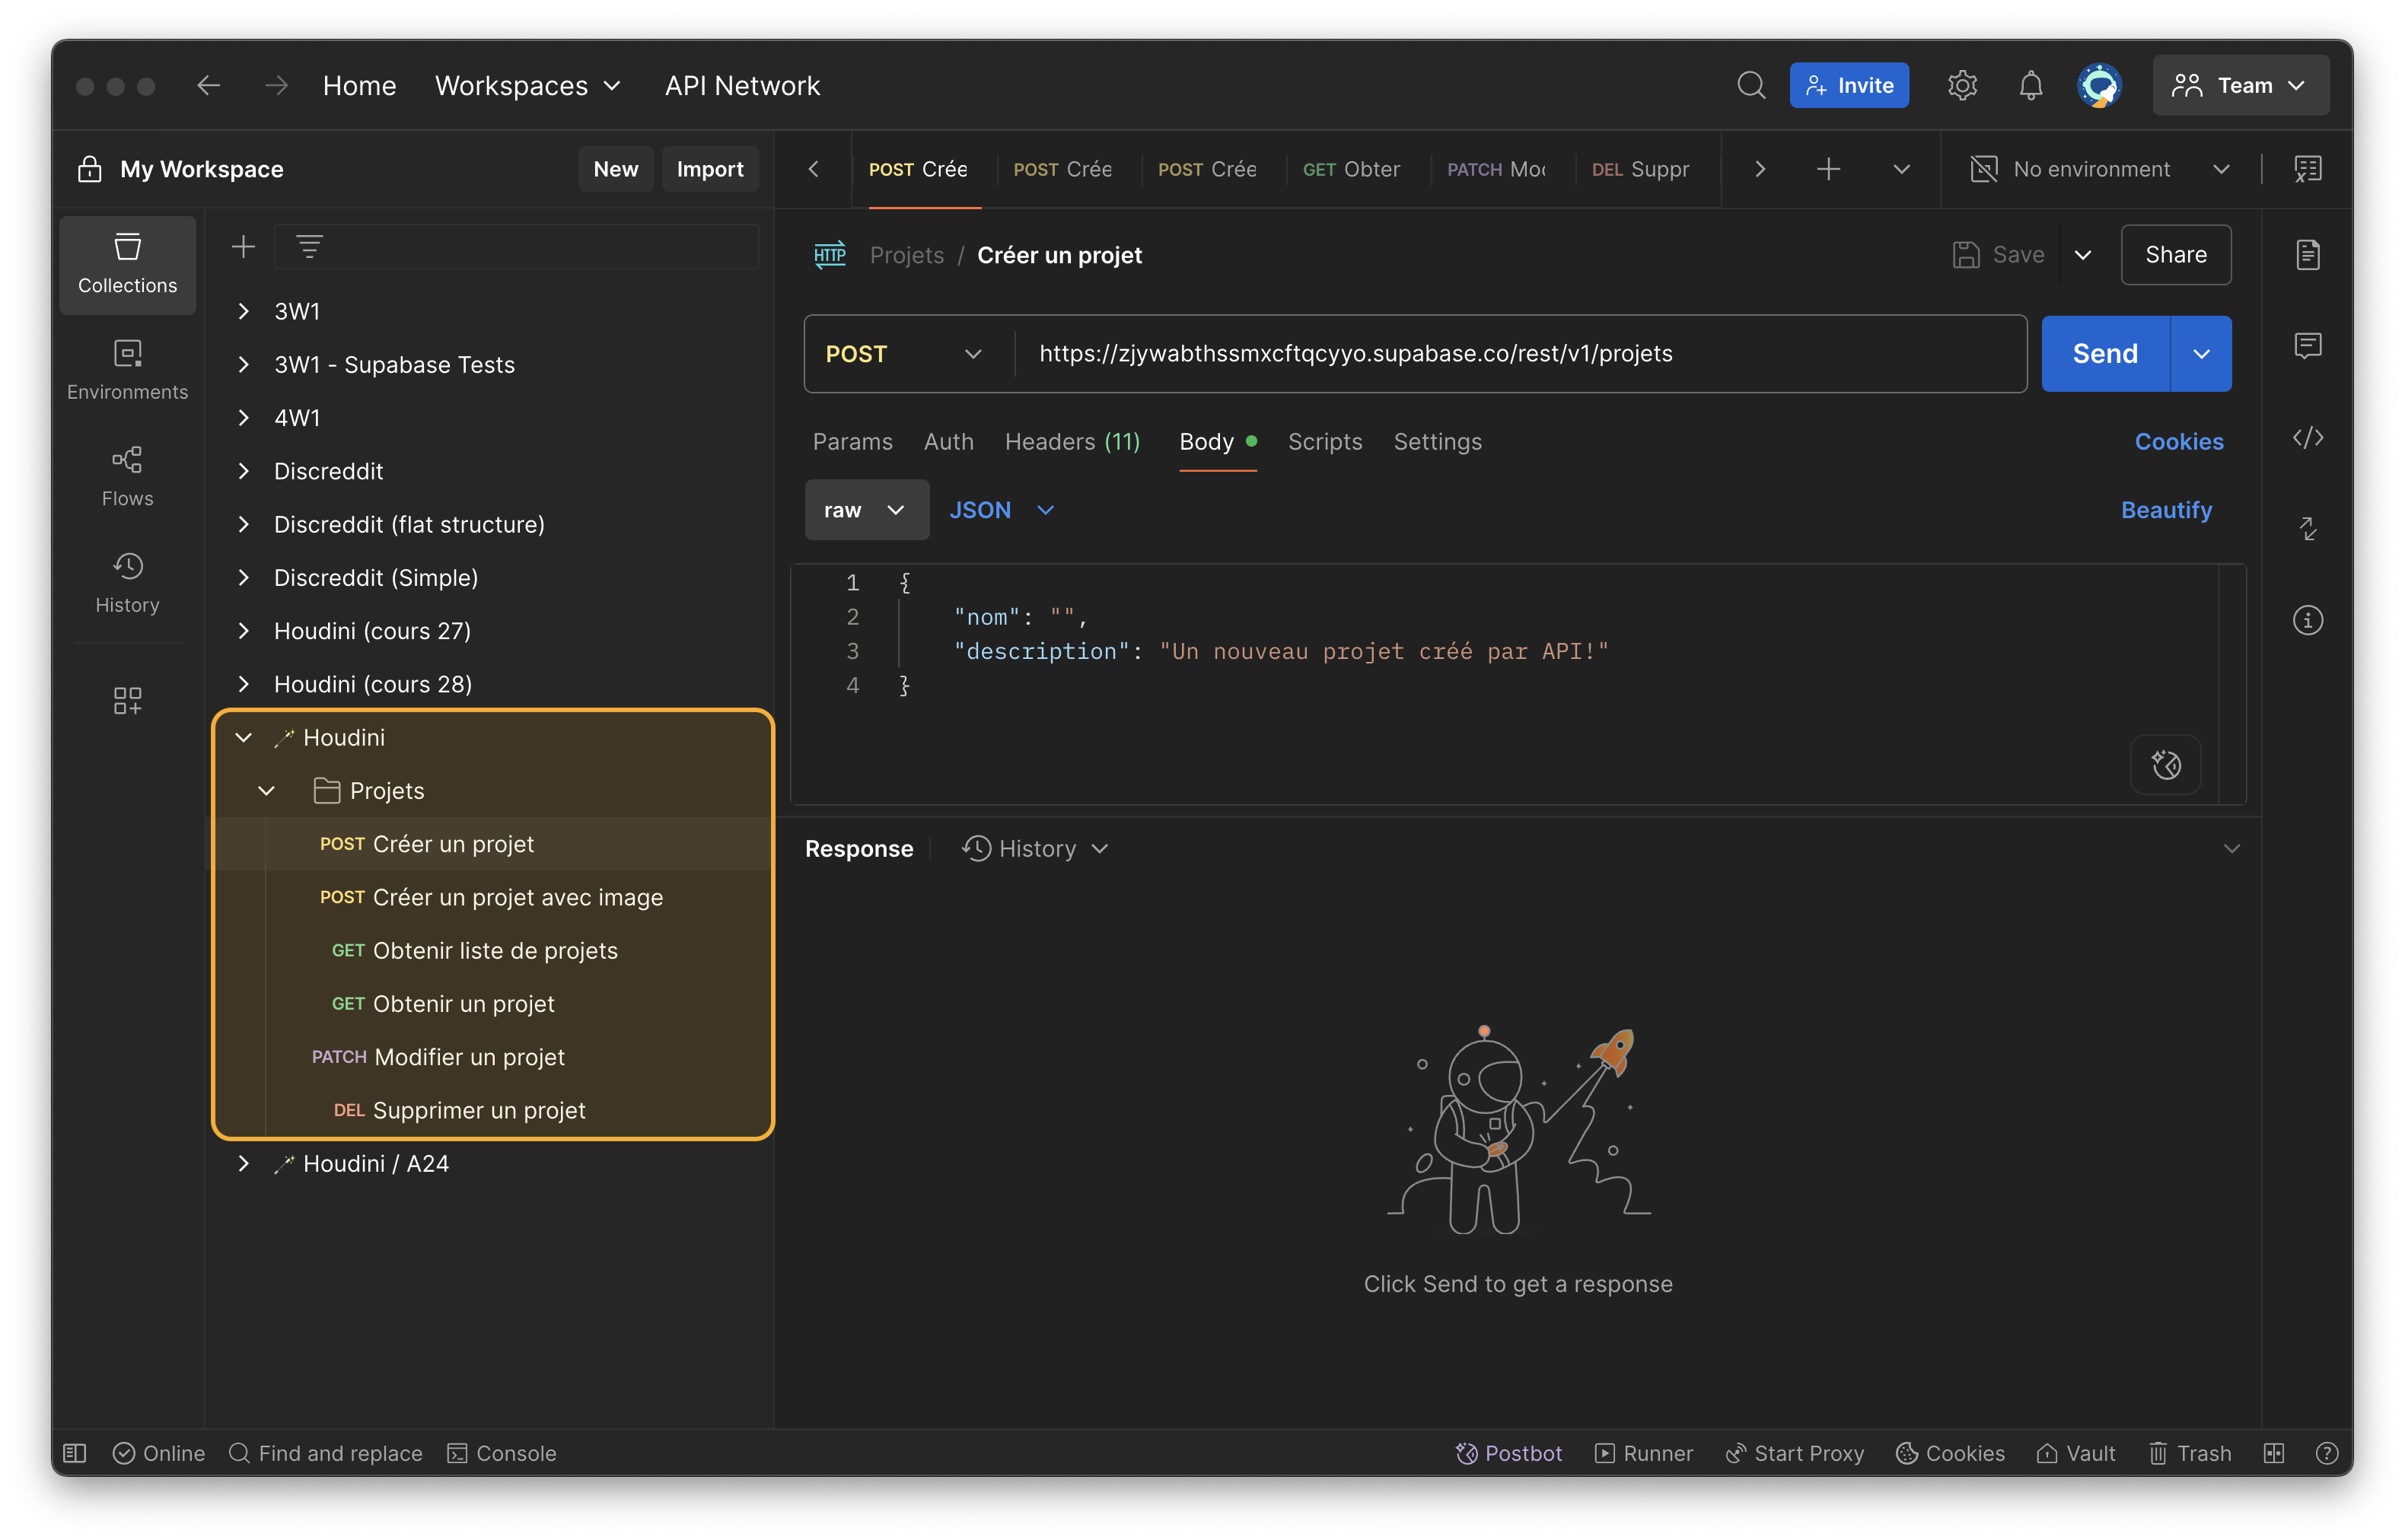Expand the Houdini (cours 27) collection
The width and height of the screenshot is (2405, 1540).
tap(243, 631)
